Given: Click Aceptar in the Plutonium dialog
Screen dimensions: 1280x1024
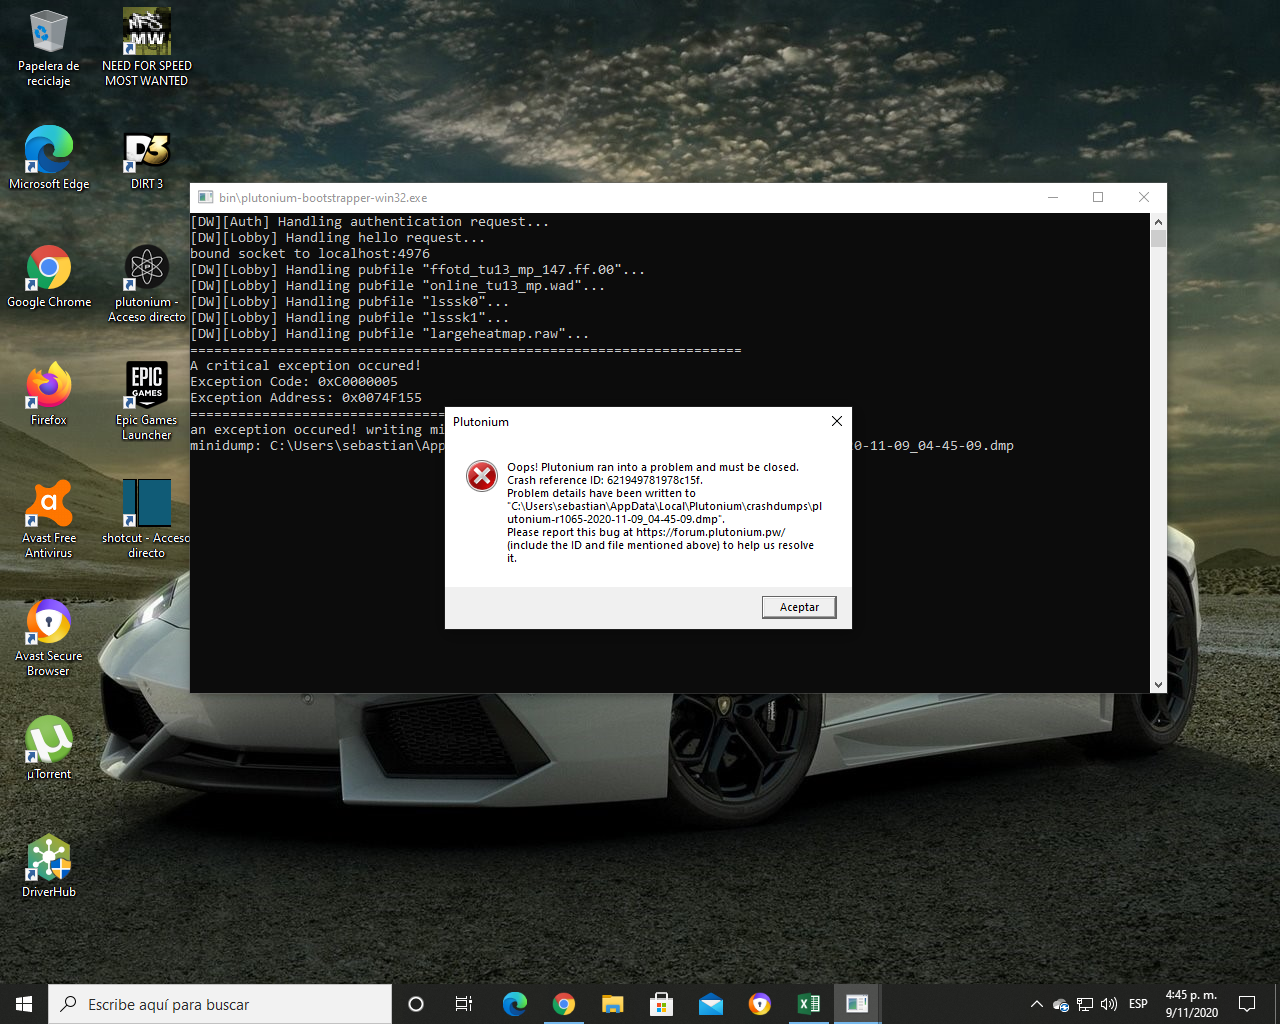Looking at the screenshot, I should coord(799,607).
